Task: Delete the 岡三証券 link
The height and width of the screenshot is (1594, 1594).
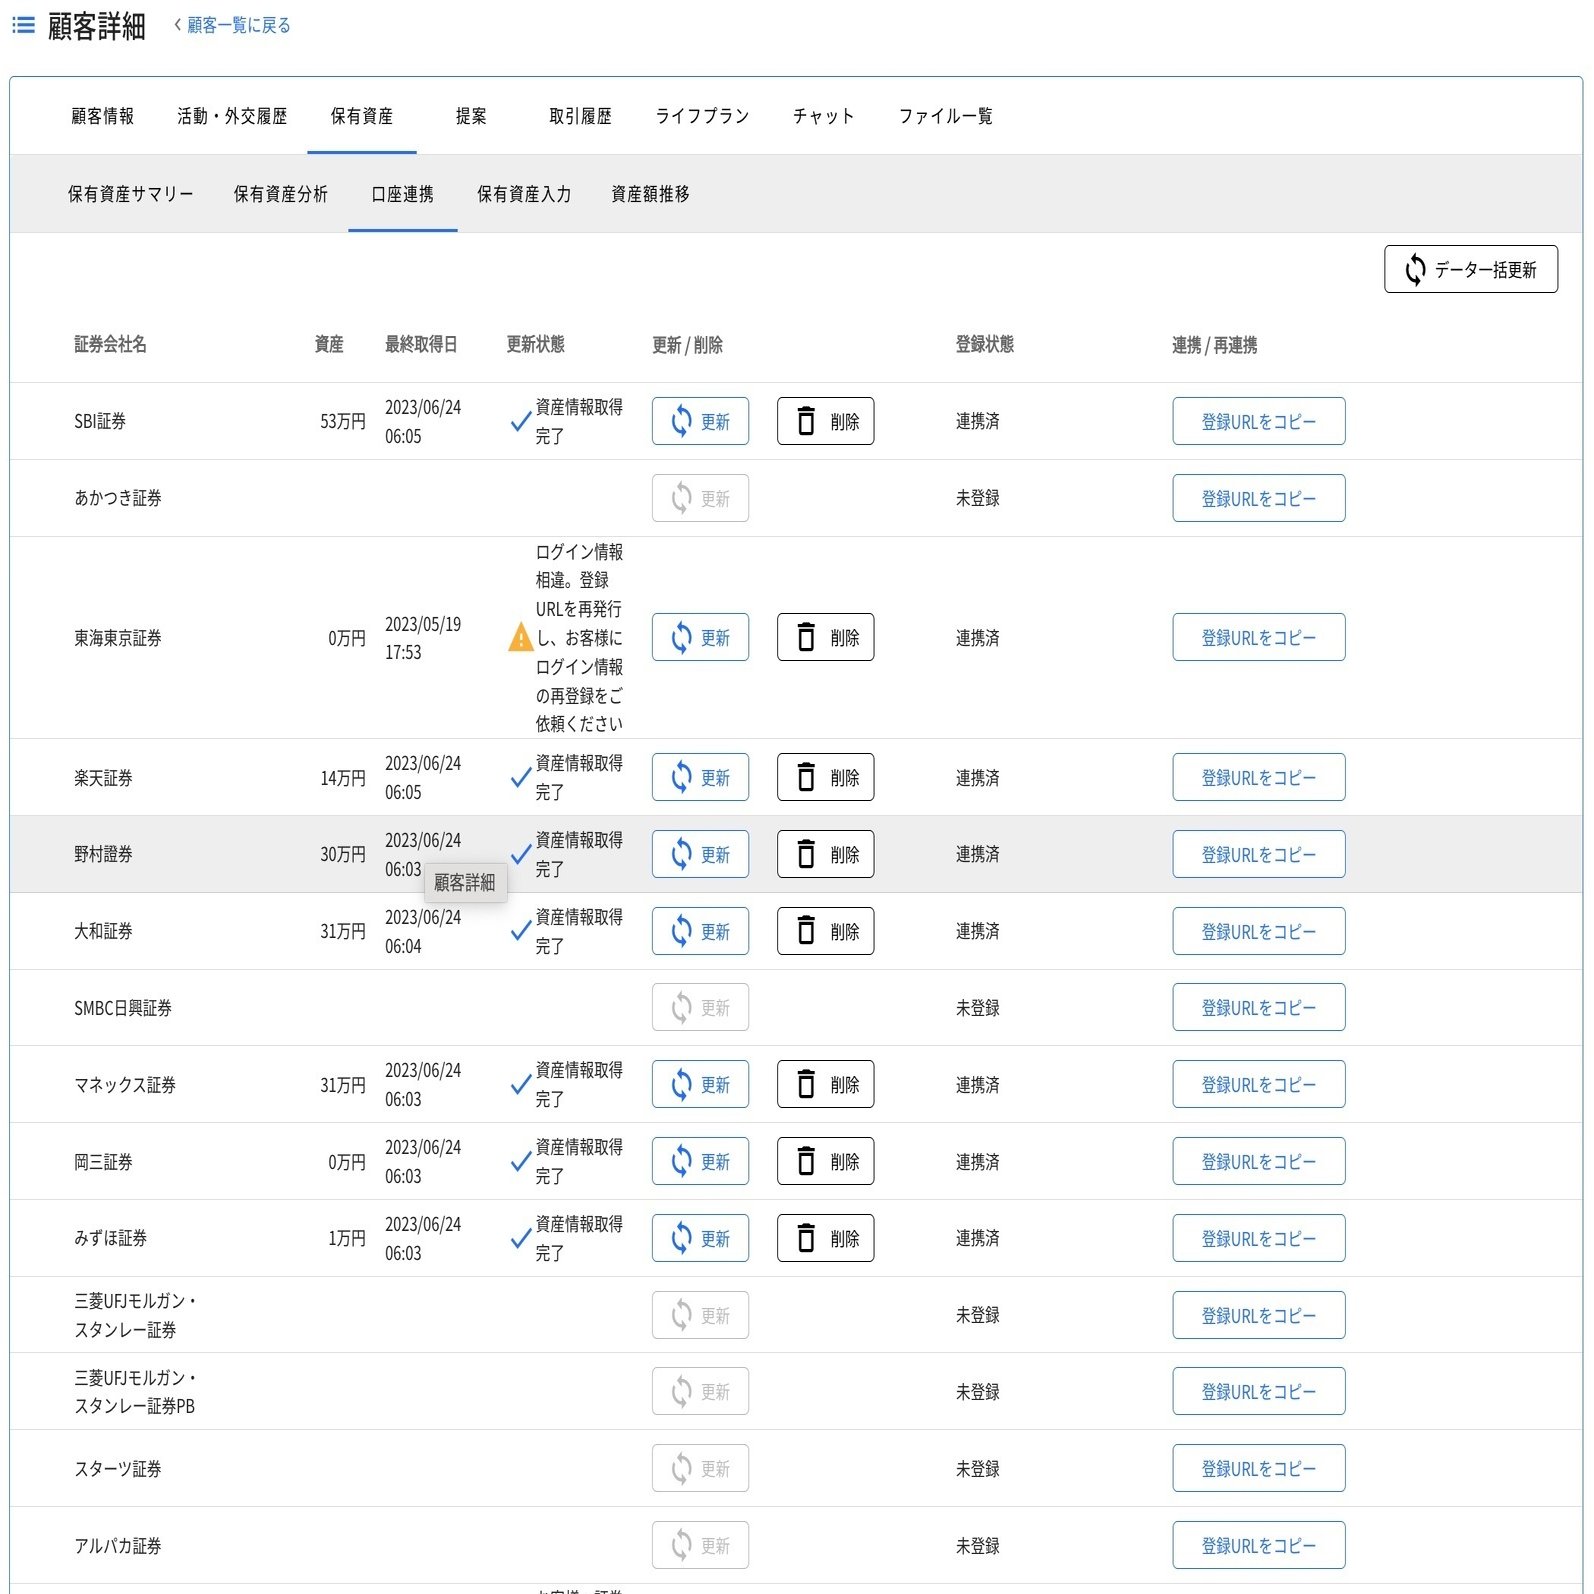Action: 825,1161
